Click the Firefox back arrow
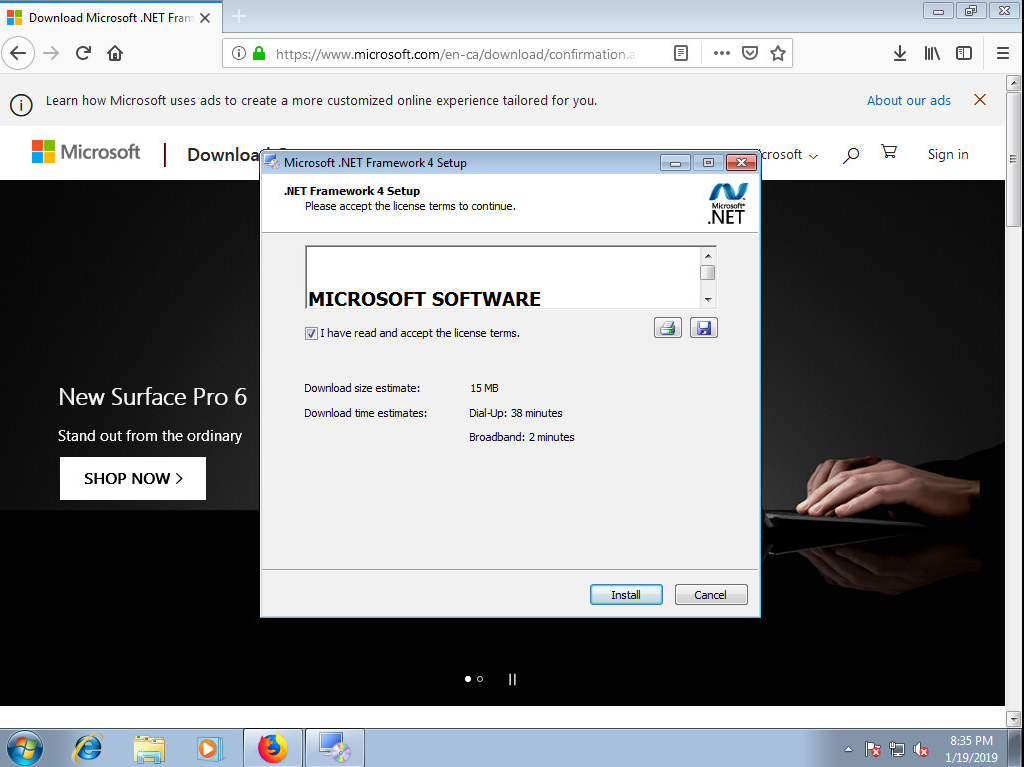The height and width of the screenshot is (767, 1024). (x=18, y=54)
